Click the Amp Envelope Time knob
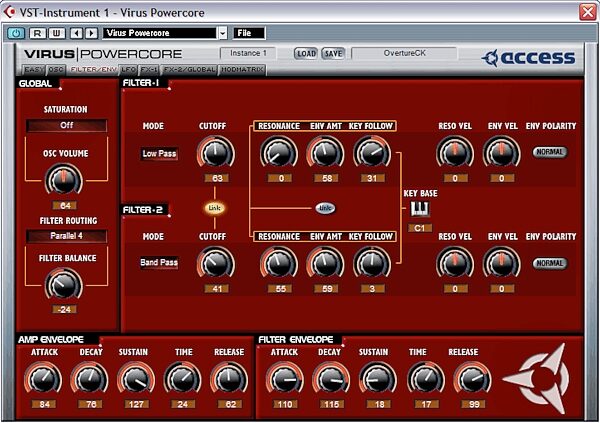Screen dimensions: 600x423 click(183, 379)
